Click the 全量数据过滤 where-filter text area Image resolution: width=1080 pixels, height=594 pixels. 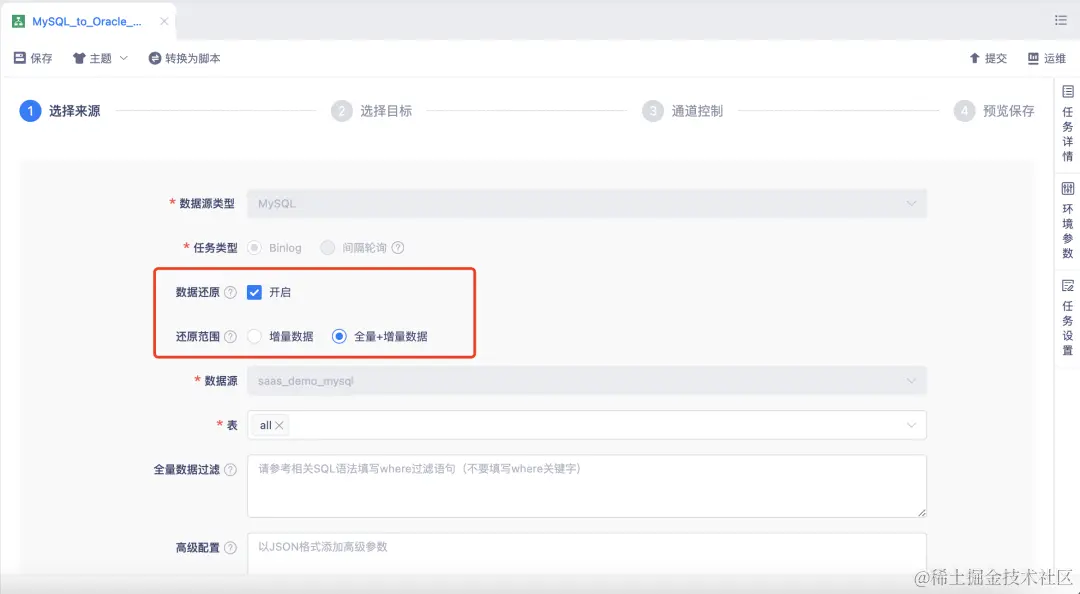click(587, 486)
